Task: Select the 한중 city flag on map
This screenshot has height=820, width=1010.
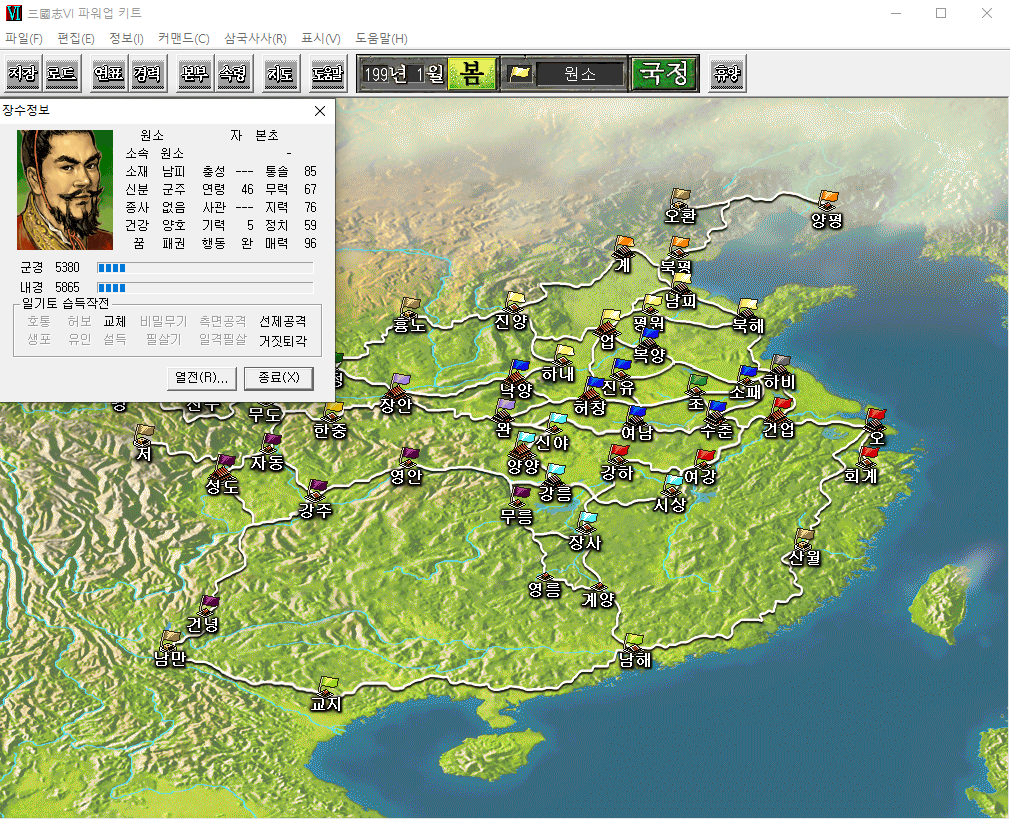Action: click(x=333, y=411)
